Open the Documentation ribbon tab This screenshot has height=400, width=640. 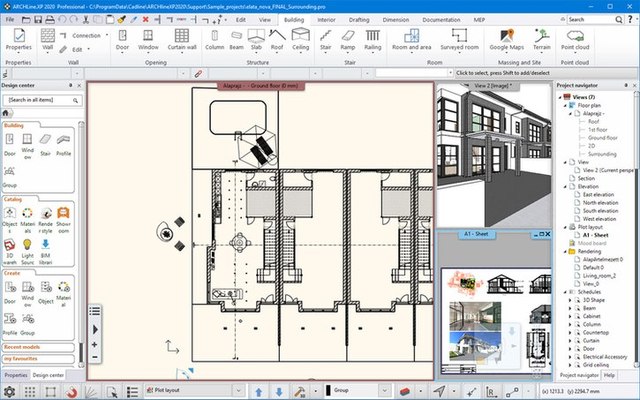click(x=441, y=19)
